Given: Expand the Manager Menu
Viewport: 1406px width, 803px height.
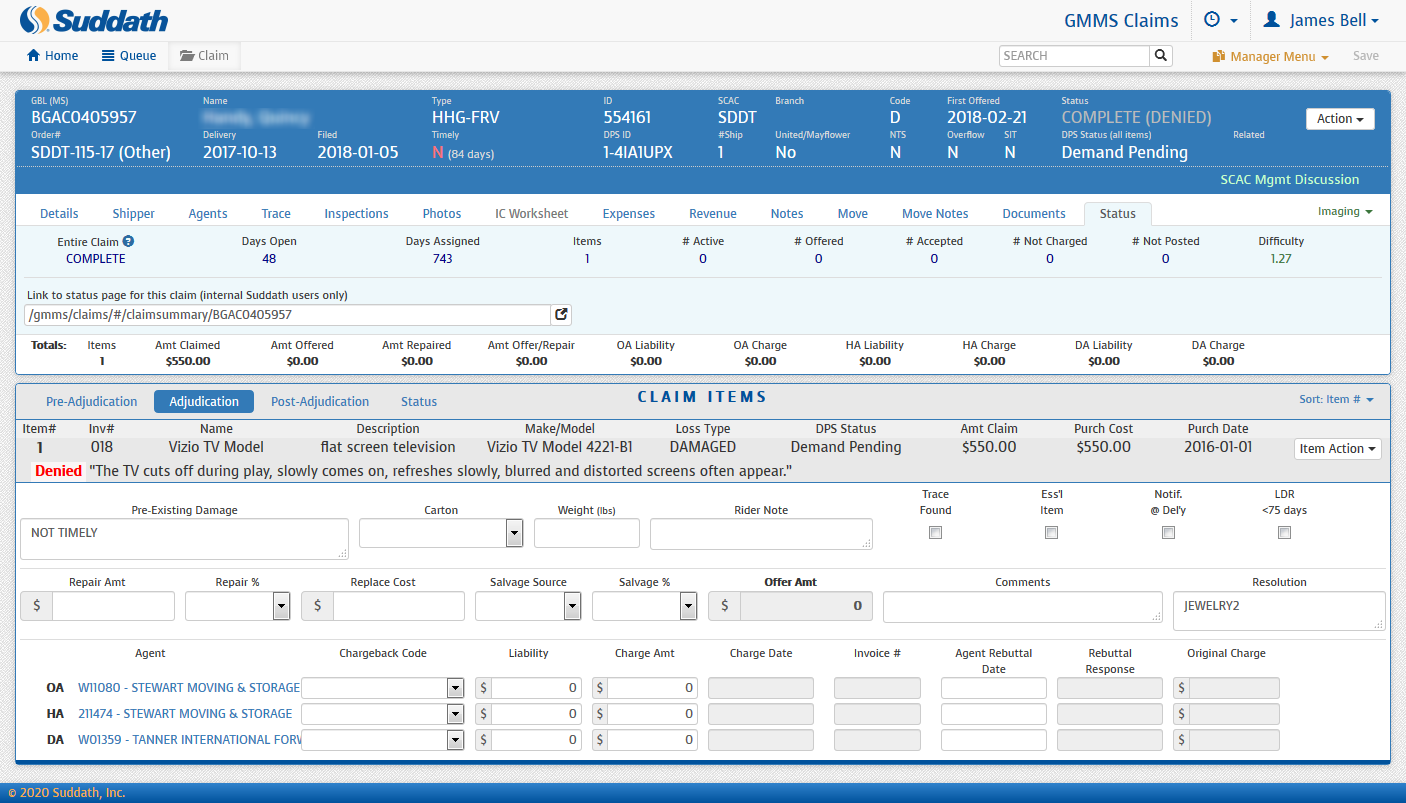Looking at the screenshot, I should [x=1271, y=56].
